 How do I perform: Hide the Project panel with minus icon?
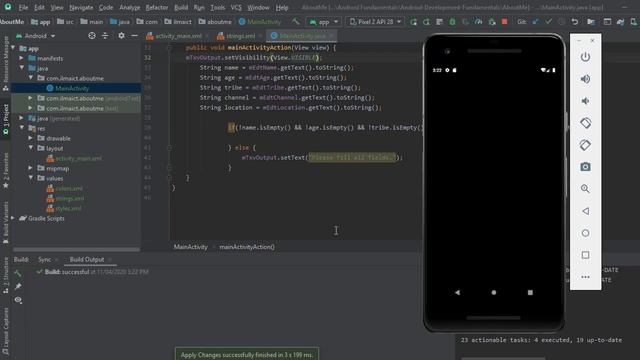pyautogui.click(x=134, y=36)
